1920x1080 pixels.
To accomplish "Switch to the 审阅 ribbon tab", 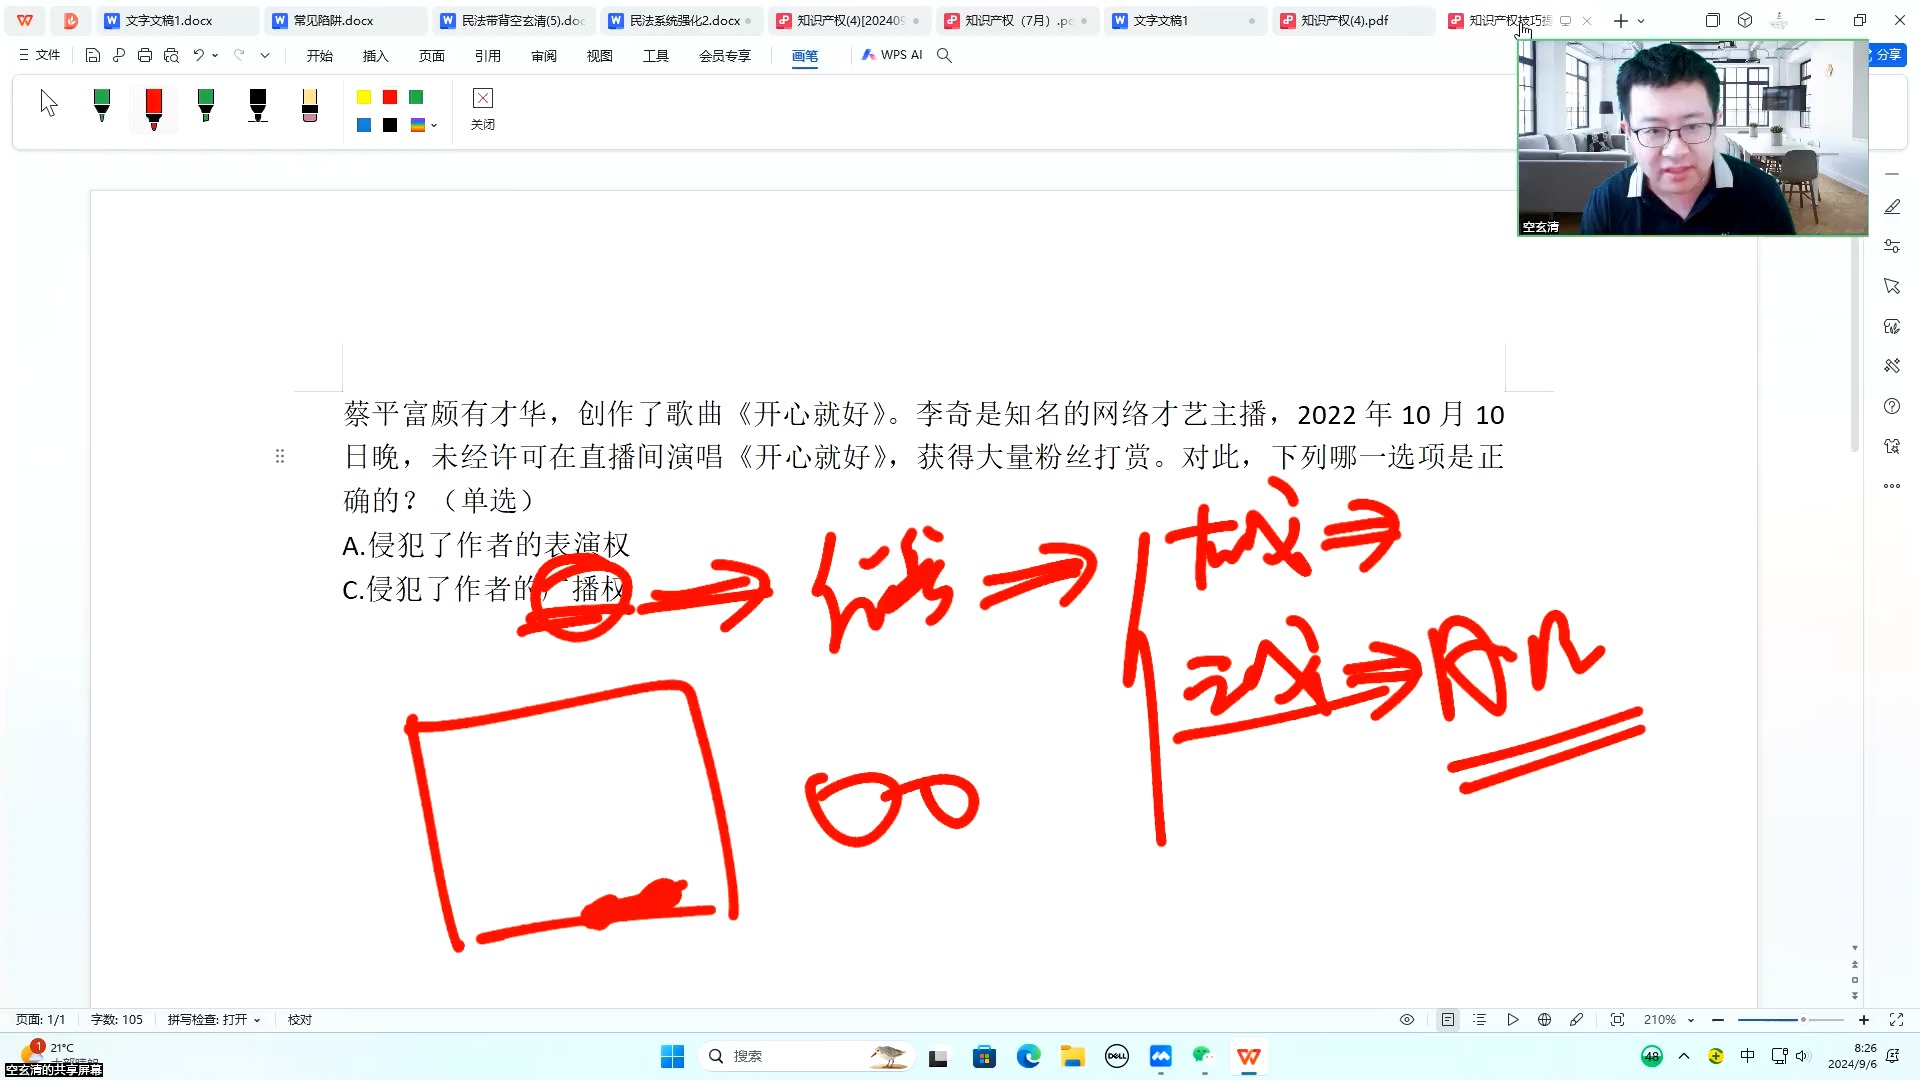I will click(544, 56).
